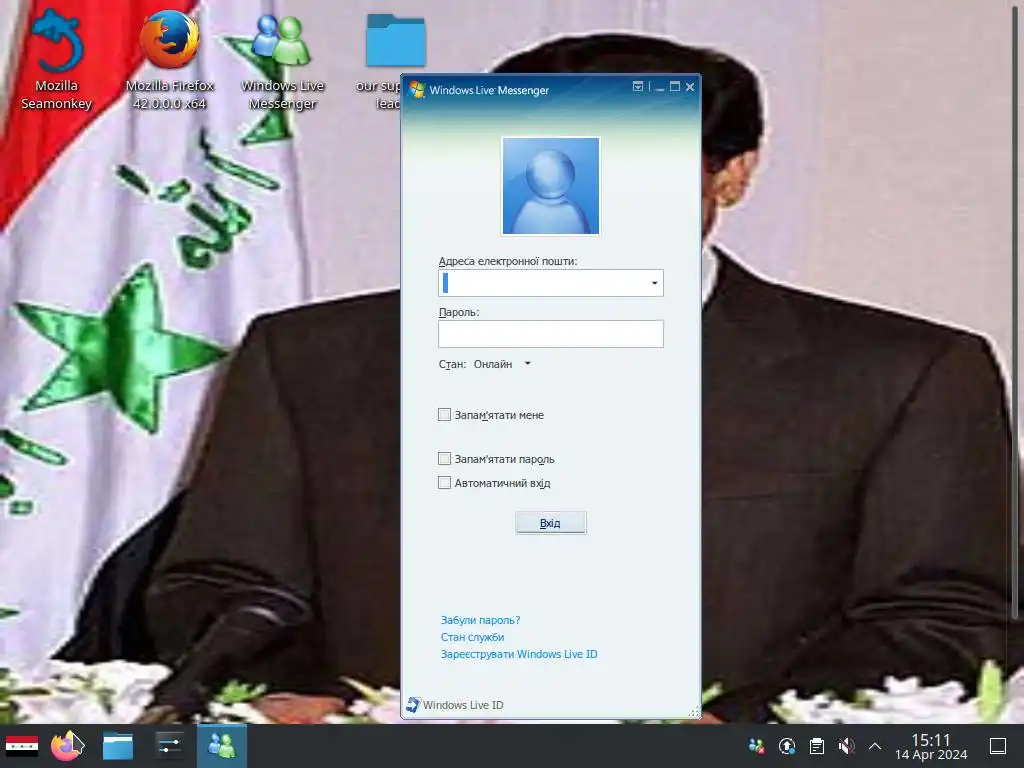
Task: Open the Mozilla Firefox 42 desktop icon
Action: (x=170, y=59)
